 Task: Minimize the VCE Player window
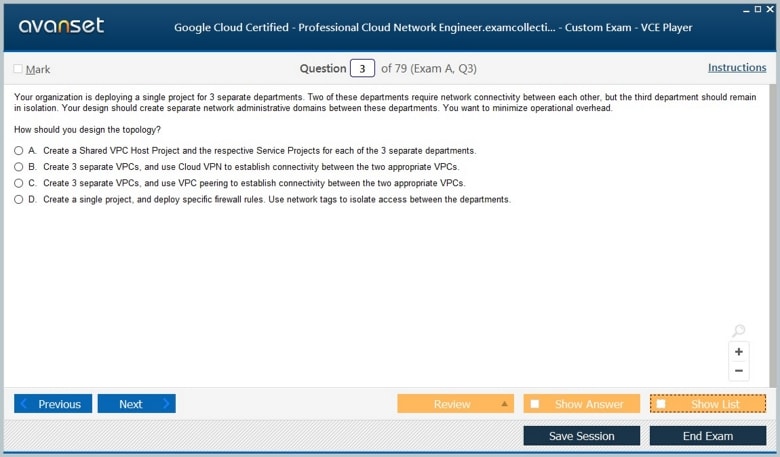click(x=746, y=10)
